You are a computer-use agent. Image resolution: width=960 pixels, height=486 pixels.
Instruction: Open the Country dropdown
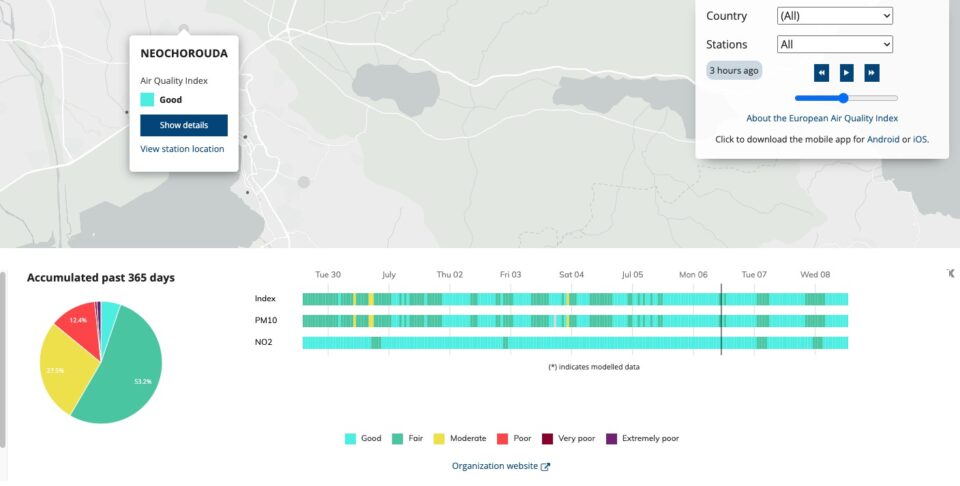coord(834,16)
